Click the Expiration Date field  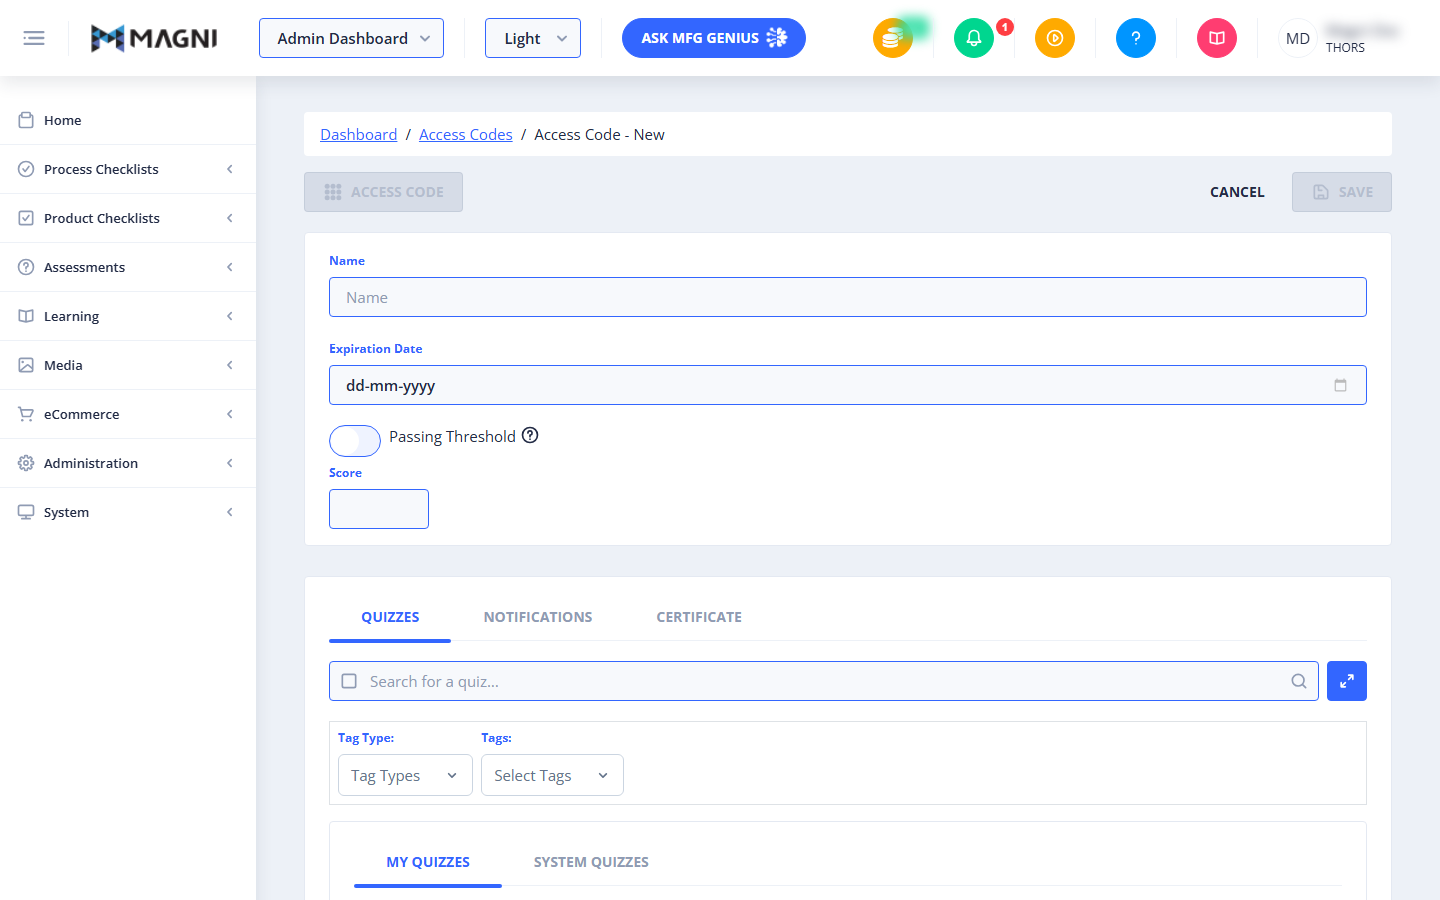pos(848,385)
